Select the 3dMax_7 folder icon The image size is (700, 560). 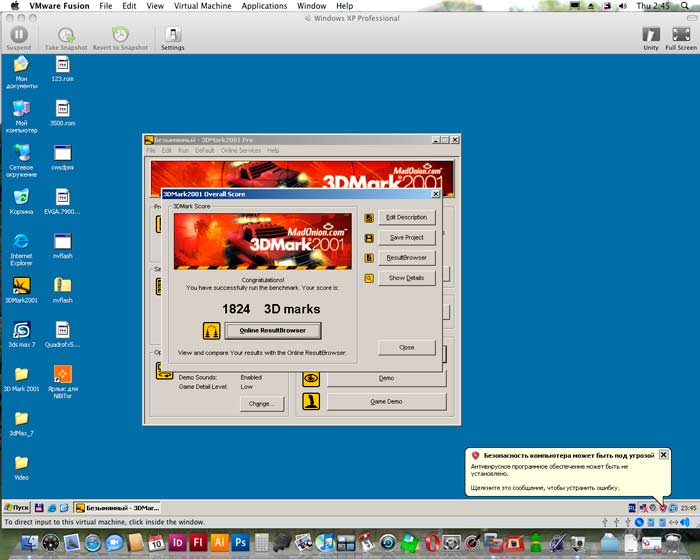(x=21, y=423)
